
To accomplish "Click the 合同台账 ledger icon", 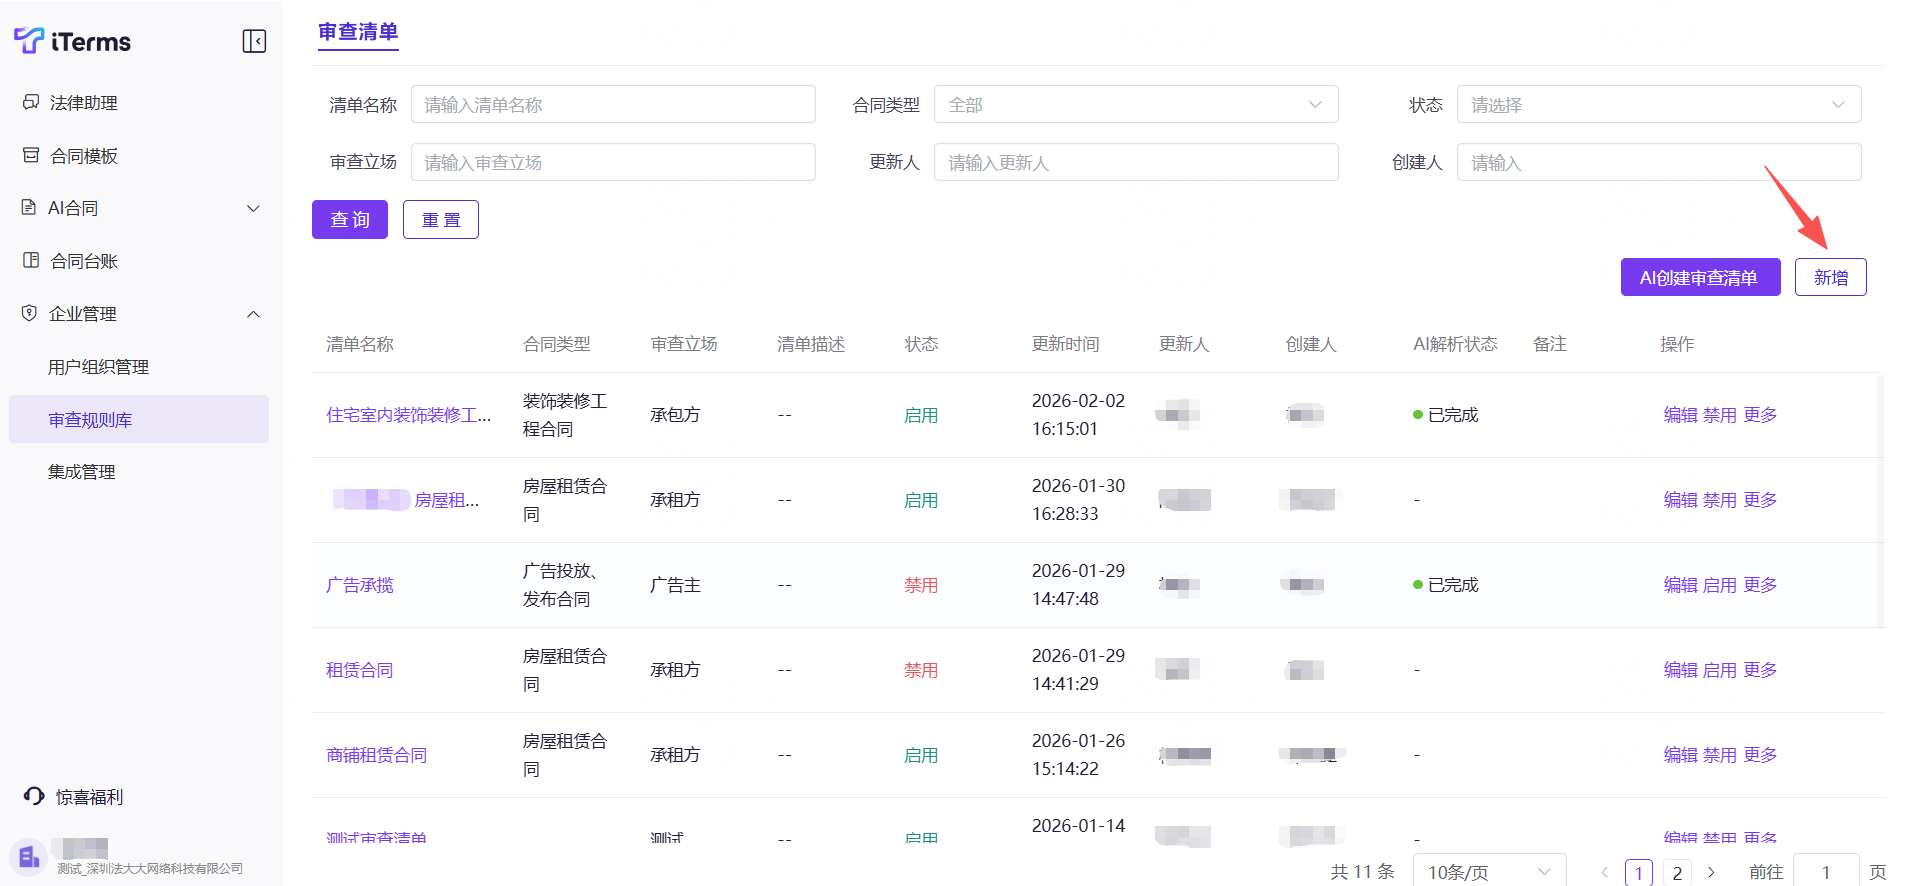I will (31, 260).
